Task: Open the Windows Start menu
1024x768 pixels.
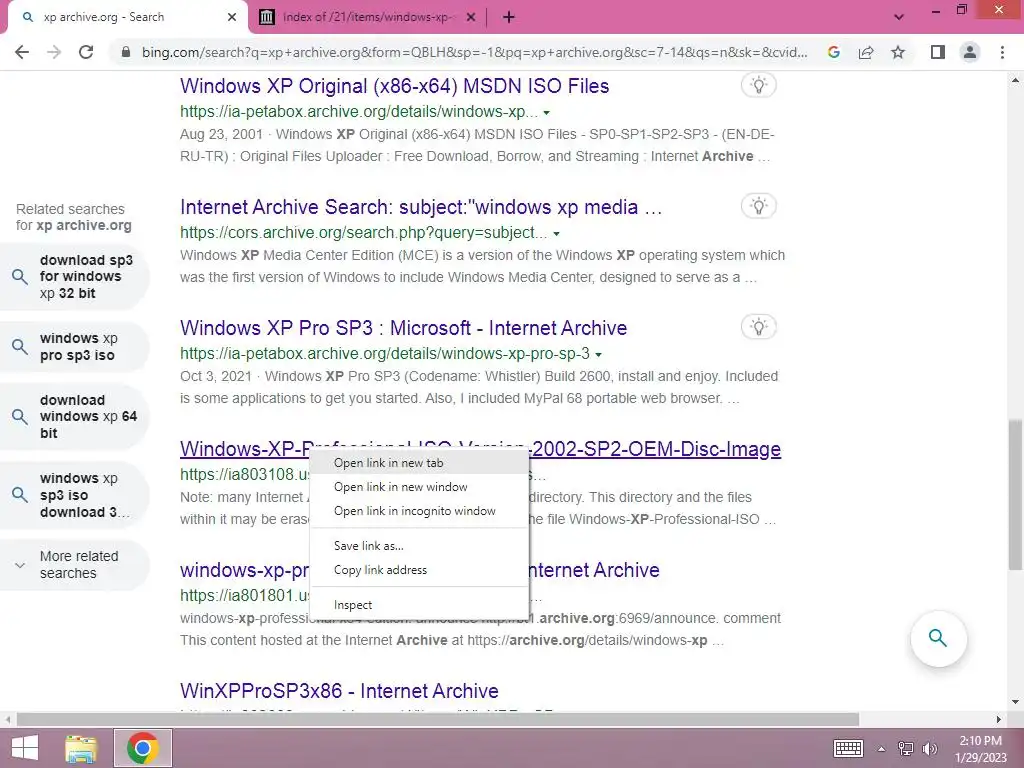Action: click(x=25, y=748)
